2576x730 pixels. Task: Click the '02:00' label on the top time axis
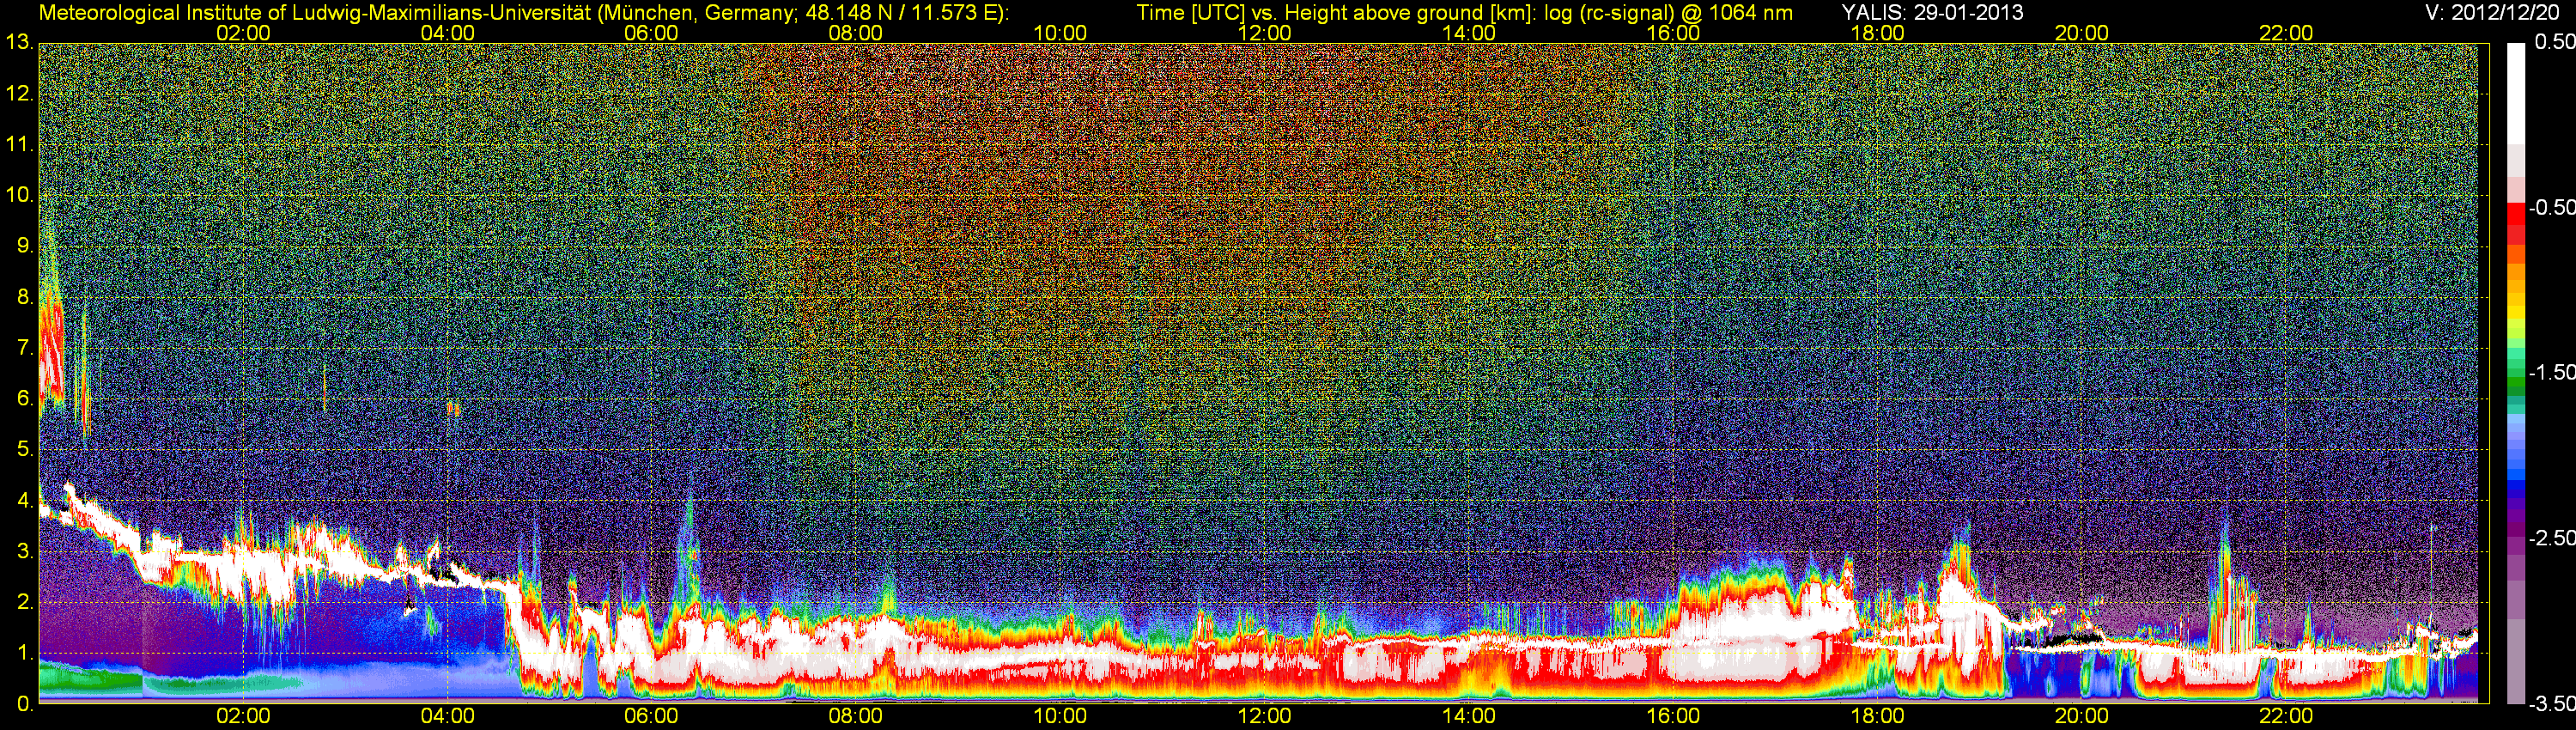[243, 33]
